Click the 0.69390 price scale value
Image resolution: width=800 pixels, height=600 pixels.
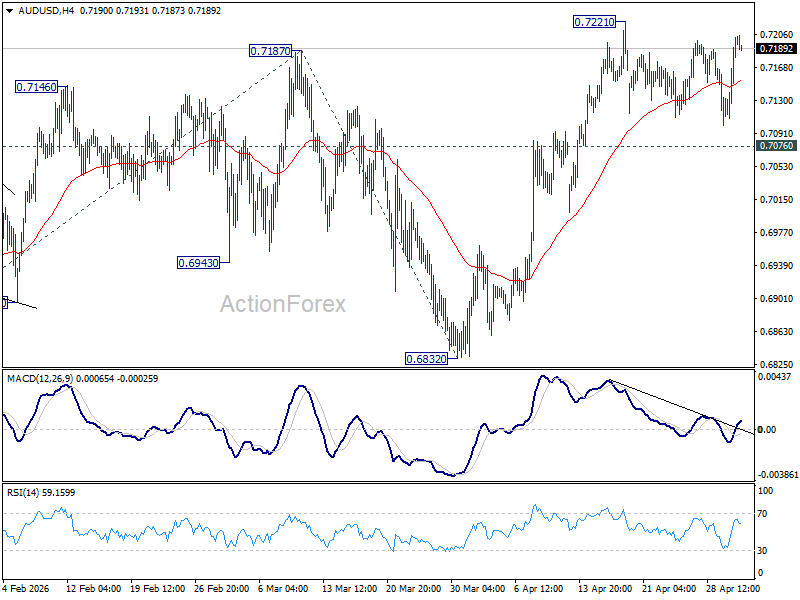[777, 266]
